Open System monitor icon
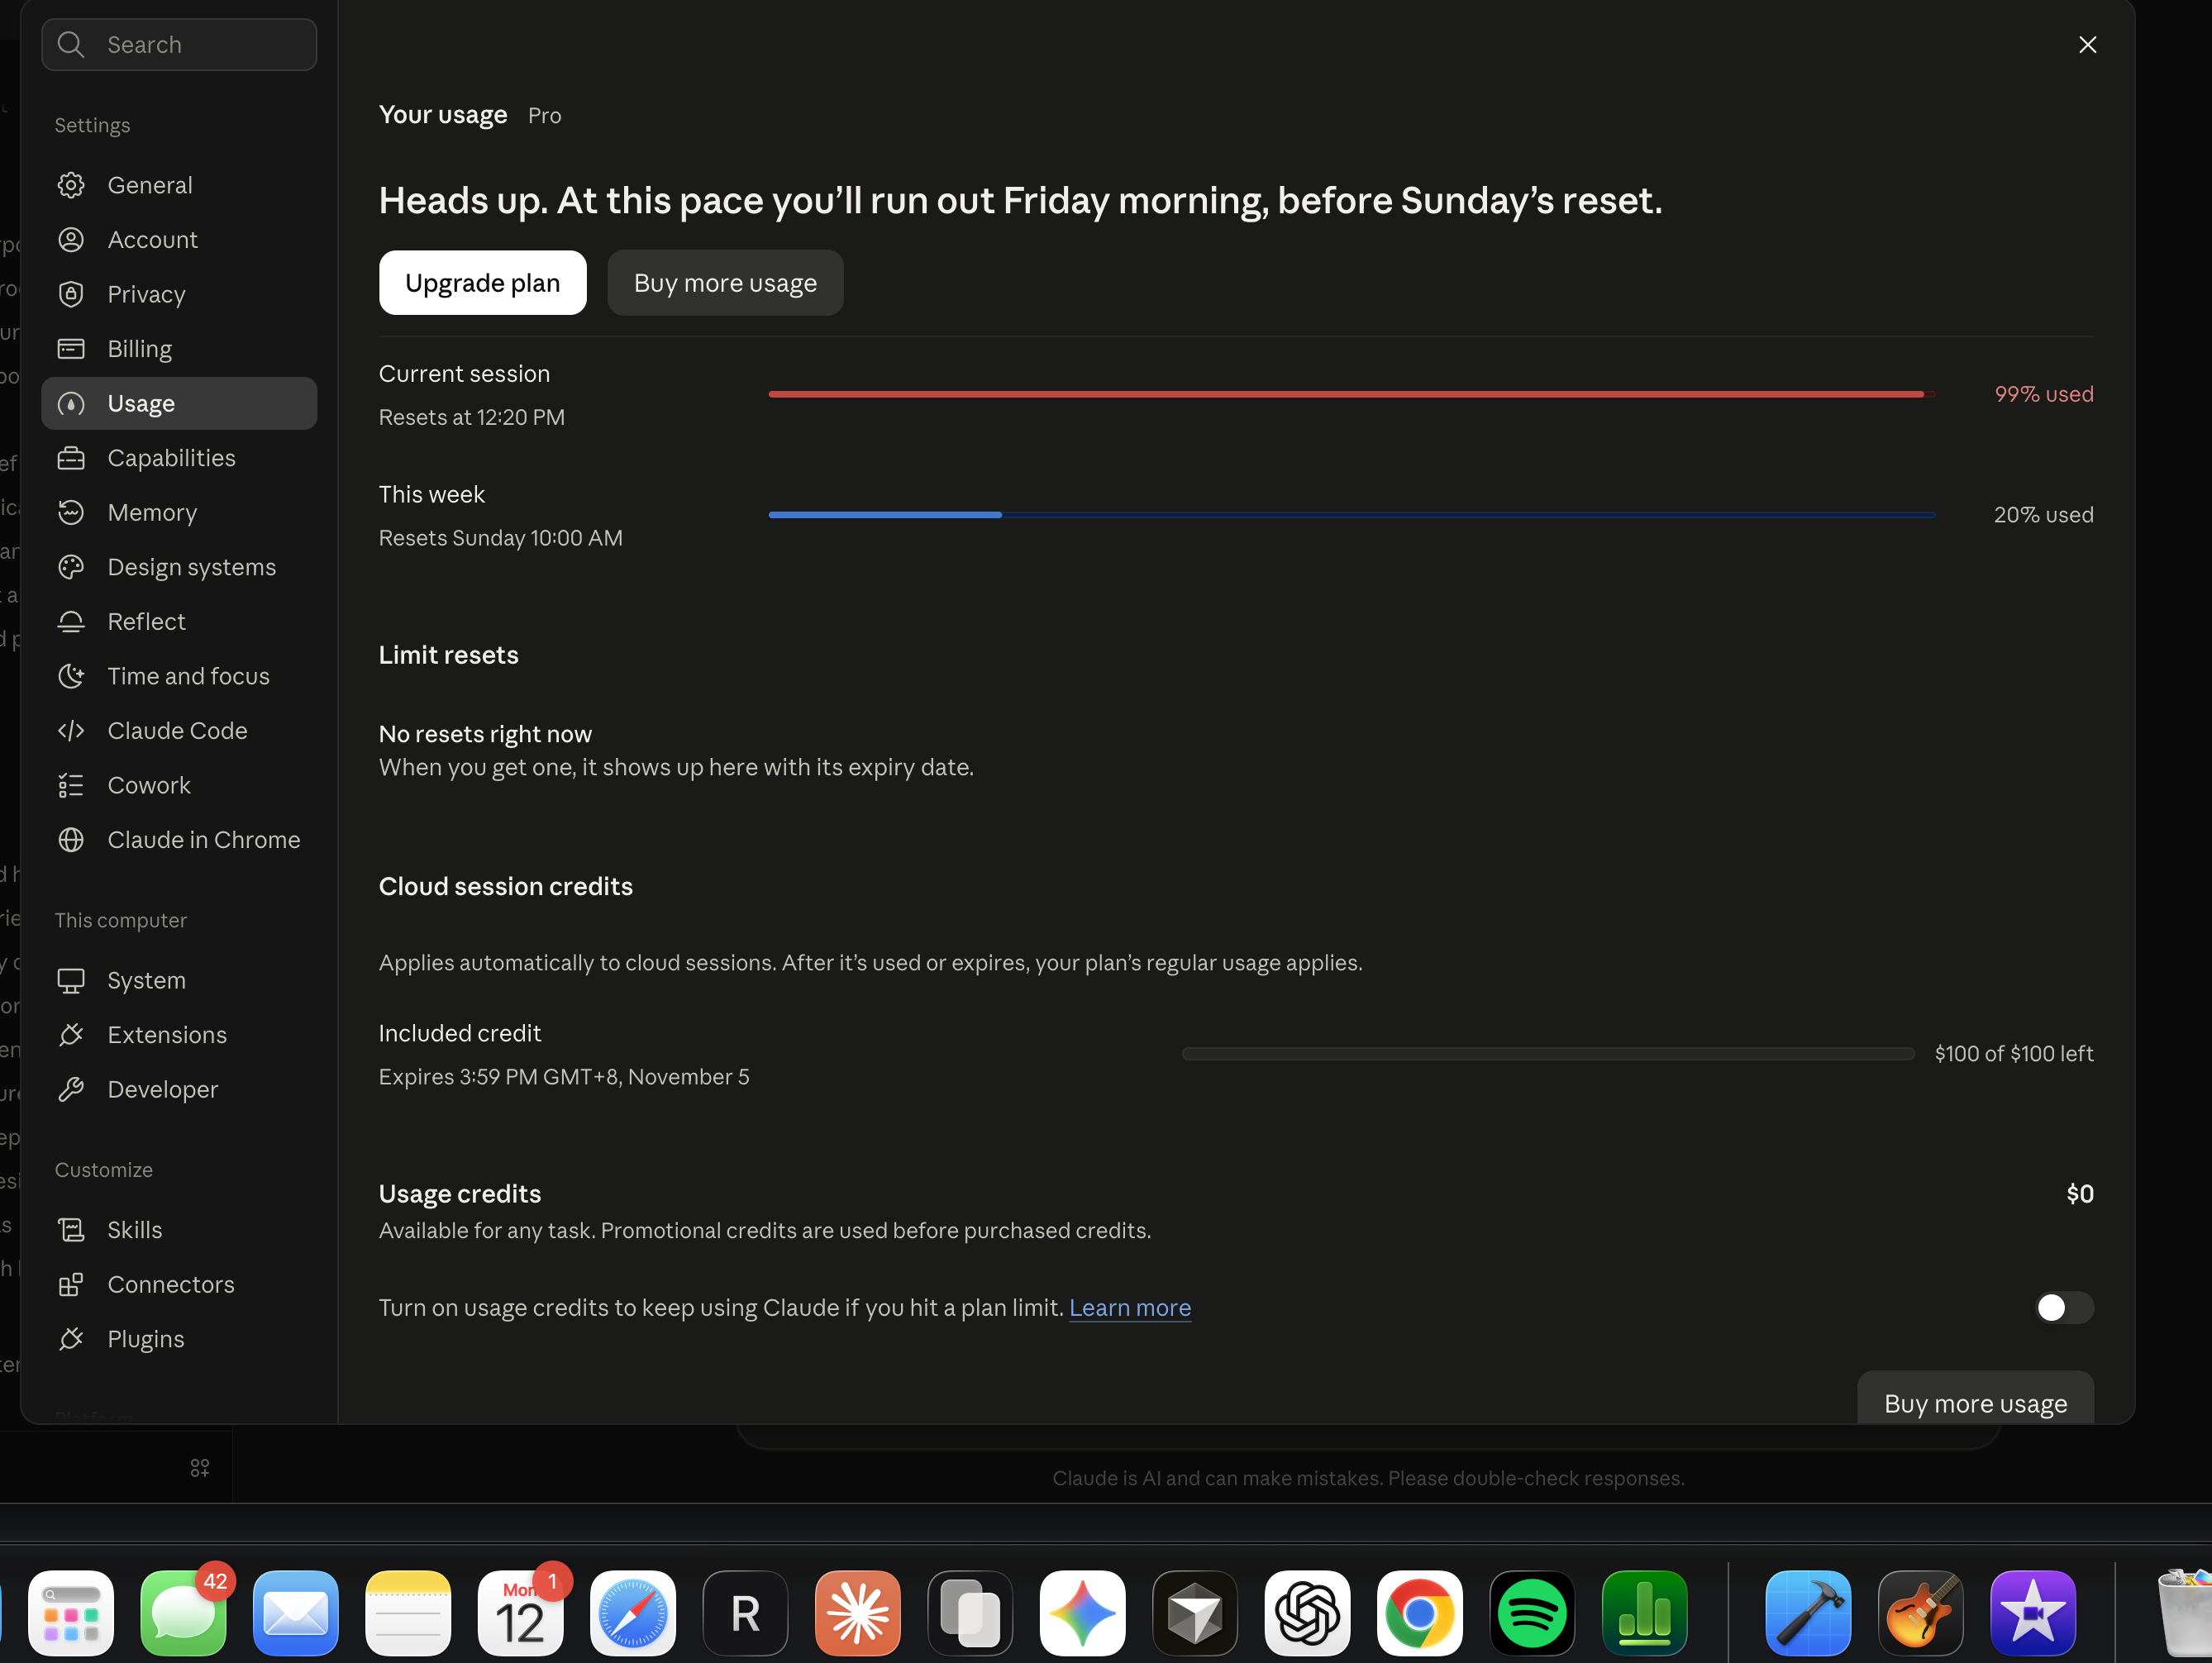Screen dimensions: 2212x1663 coord(71,980)
